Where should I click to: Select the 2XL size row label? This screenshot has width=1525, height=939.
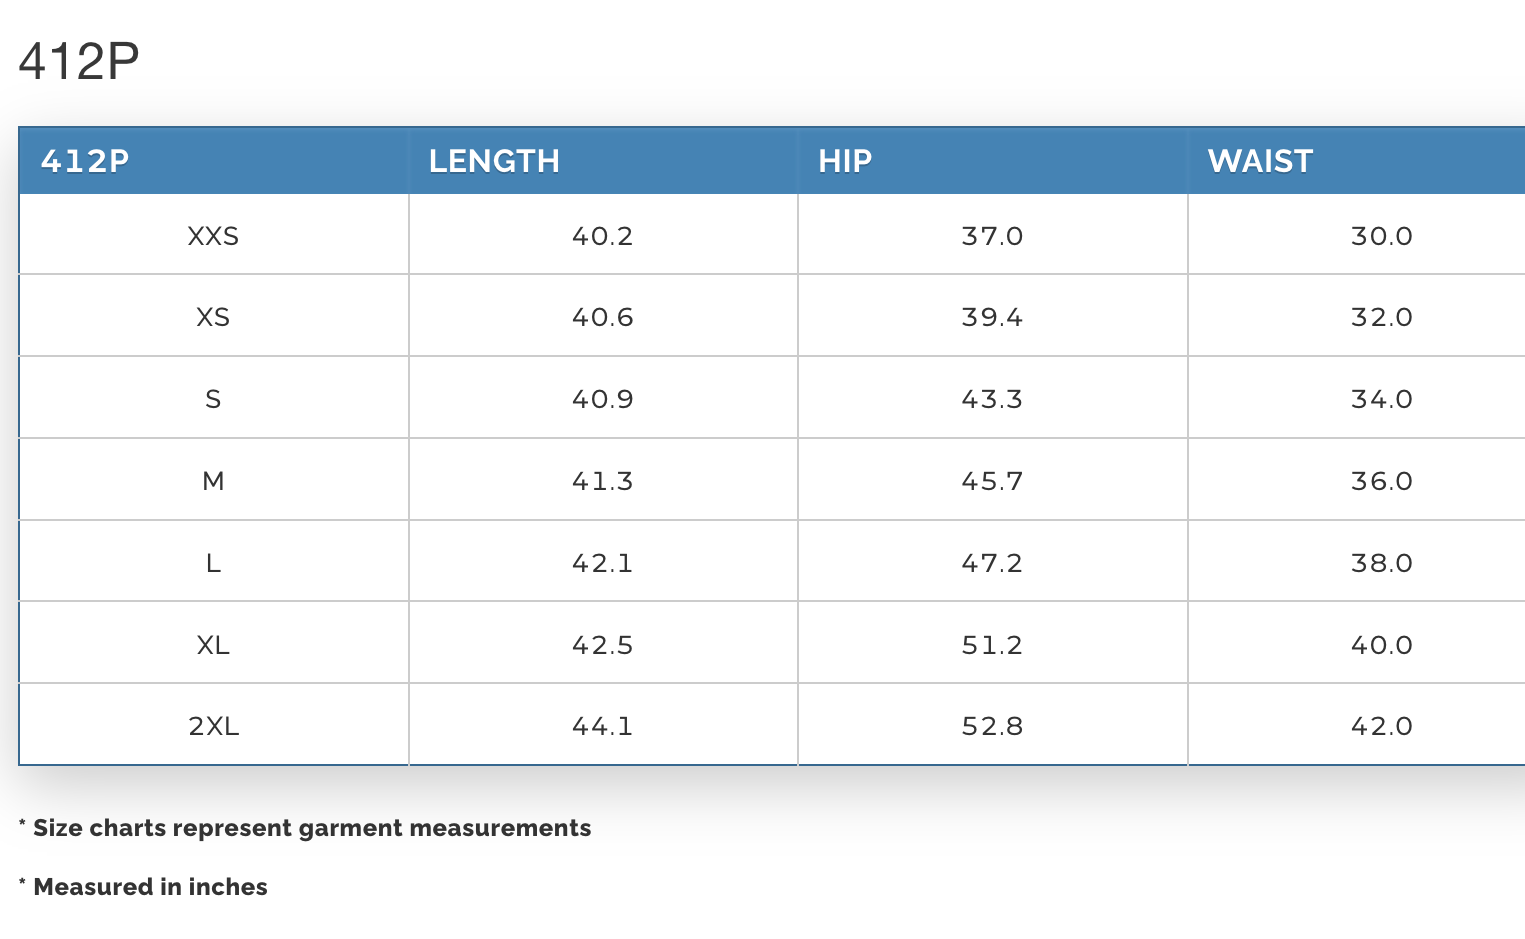coord(213,726)
